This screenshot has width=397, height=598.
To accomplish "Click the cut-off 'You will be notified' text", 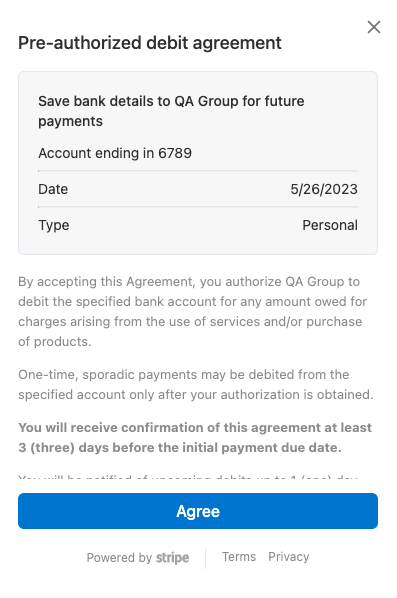I will click(x=188, y=477).
